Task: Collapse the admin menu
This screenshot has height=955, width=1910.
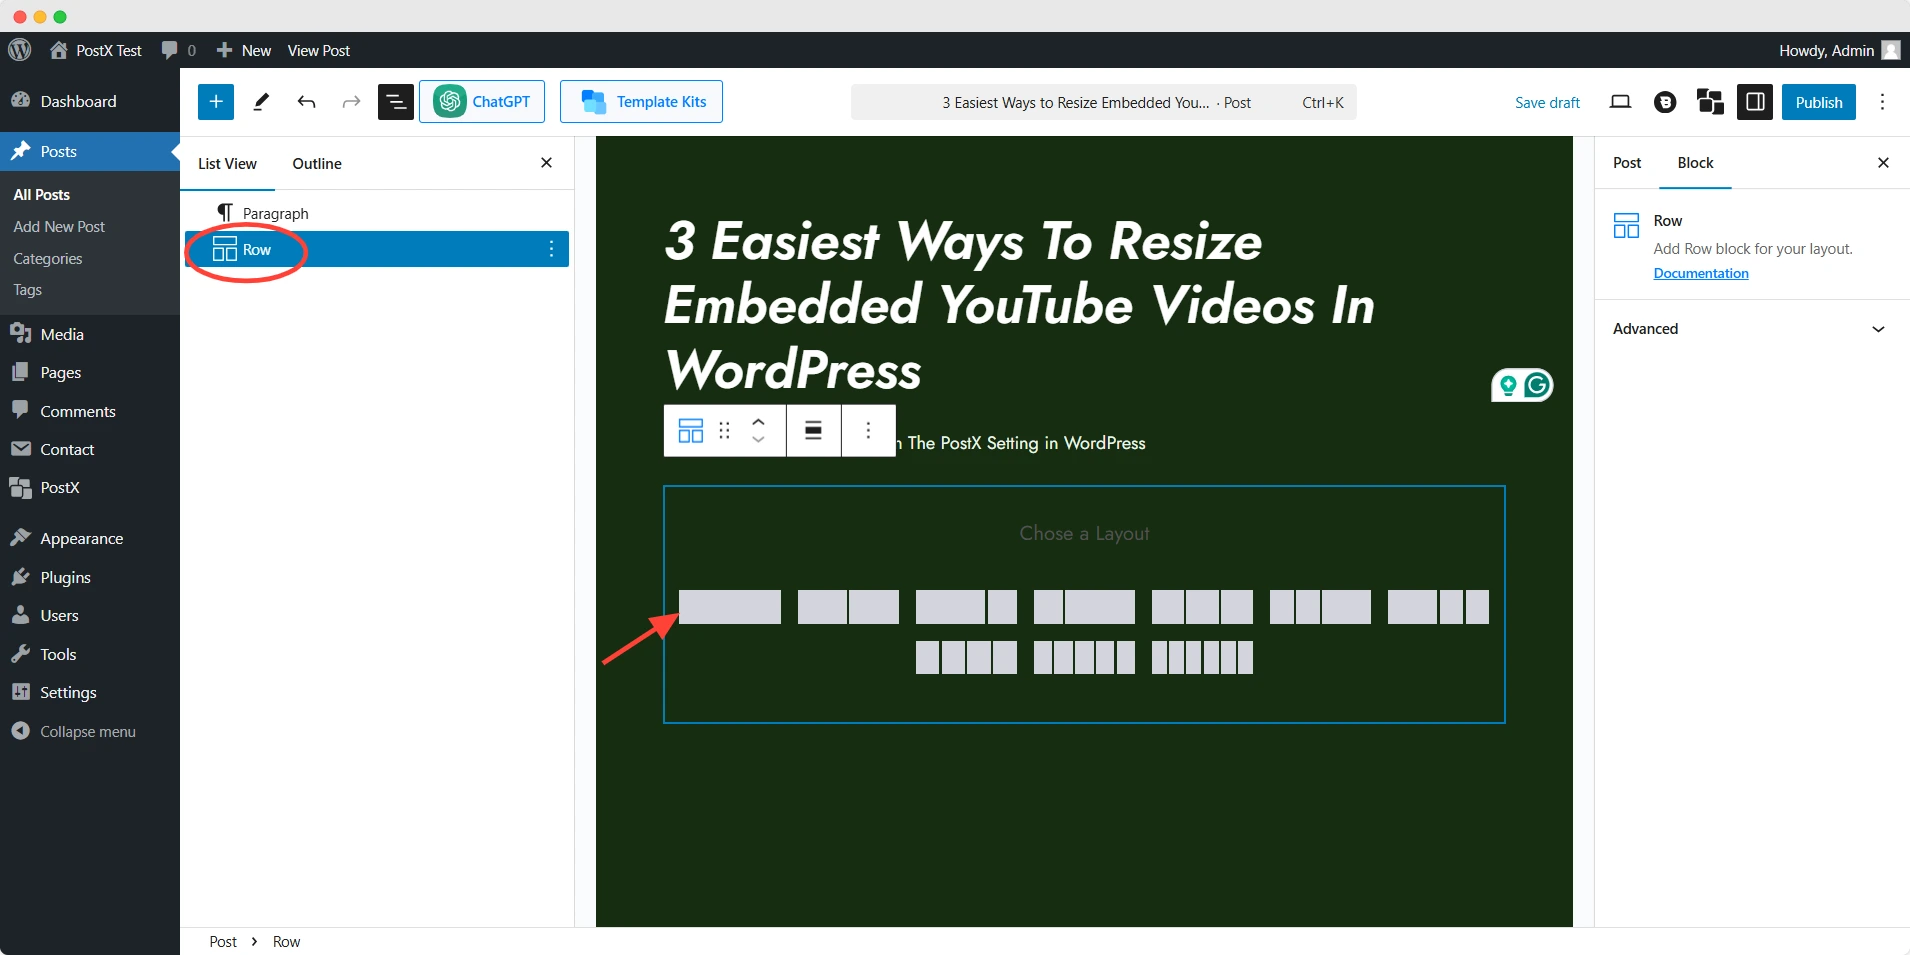Action: (x=90, y=731)
